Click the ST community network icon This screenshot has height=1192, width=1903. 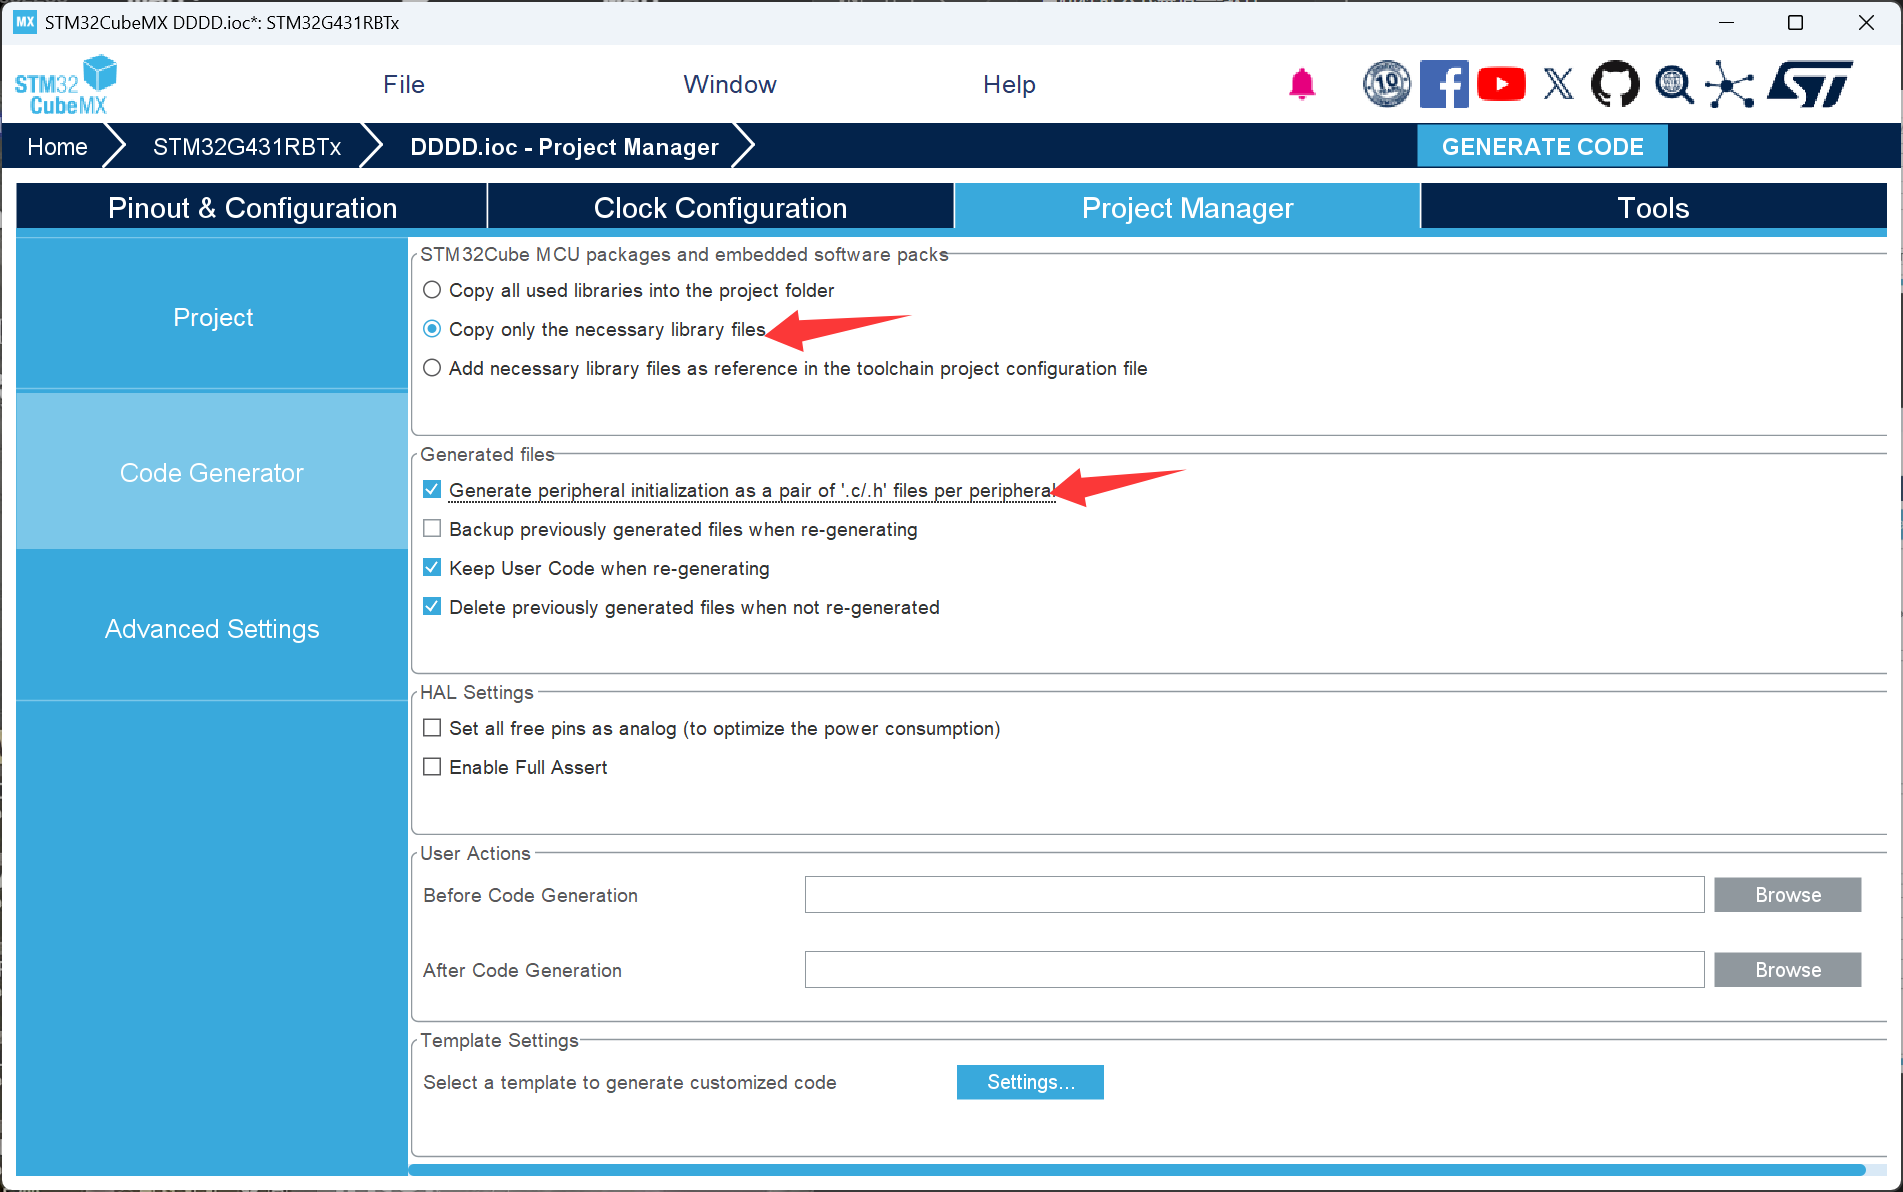click(1730, 84)
